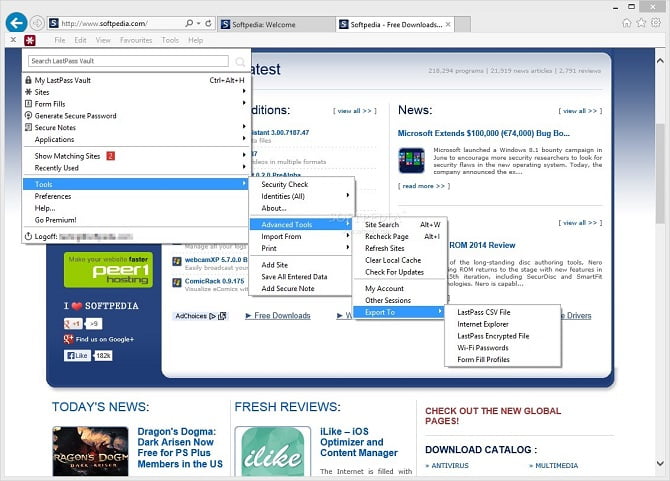Click the red LastPass toolbar icon

point(30,40)
